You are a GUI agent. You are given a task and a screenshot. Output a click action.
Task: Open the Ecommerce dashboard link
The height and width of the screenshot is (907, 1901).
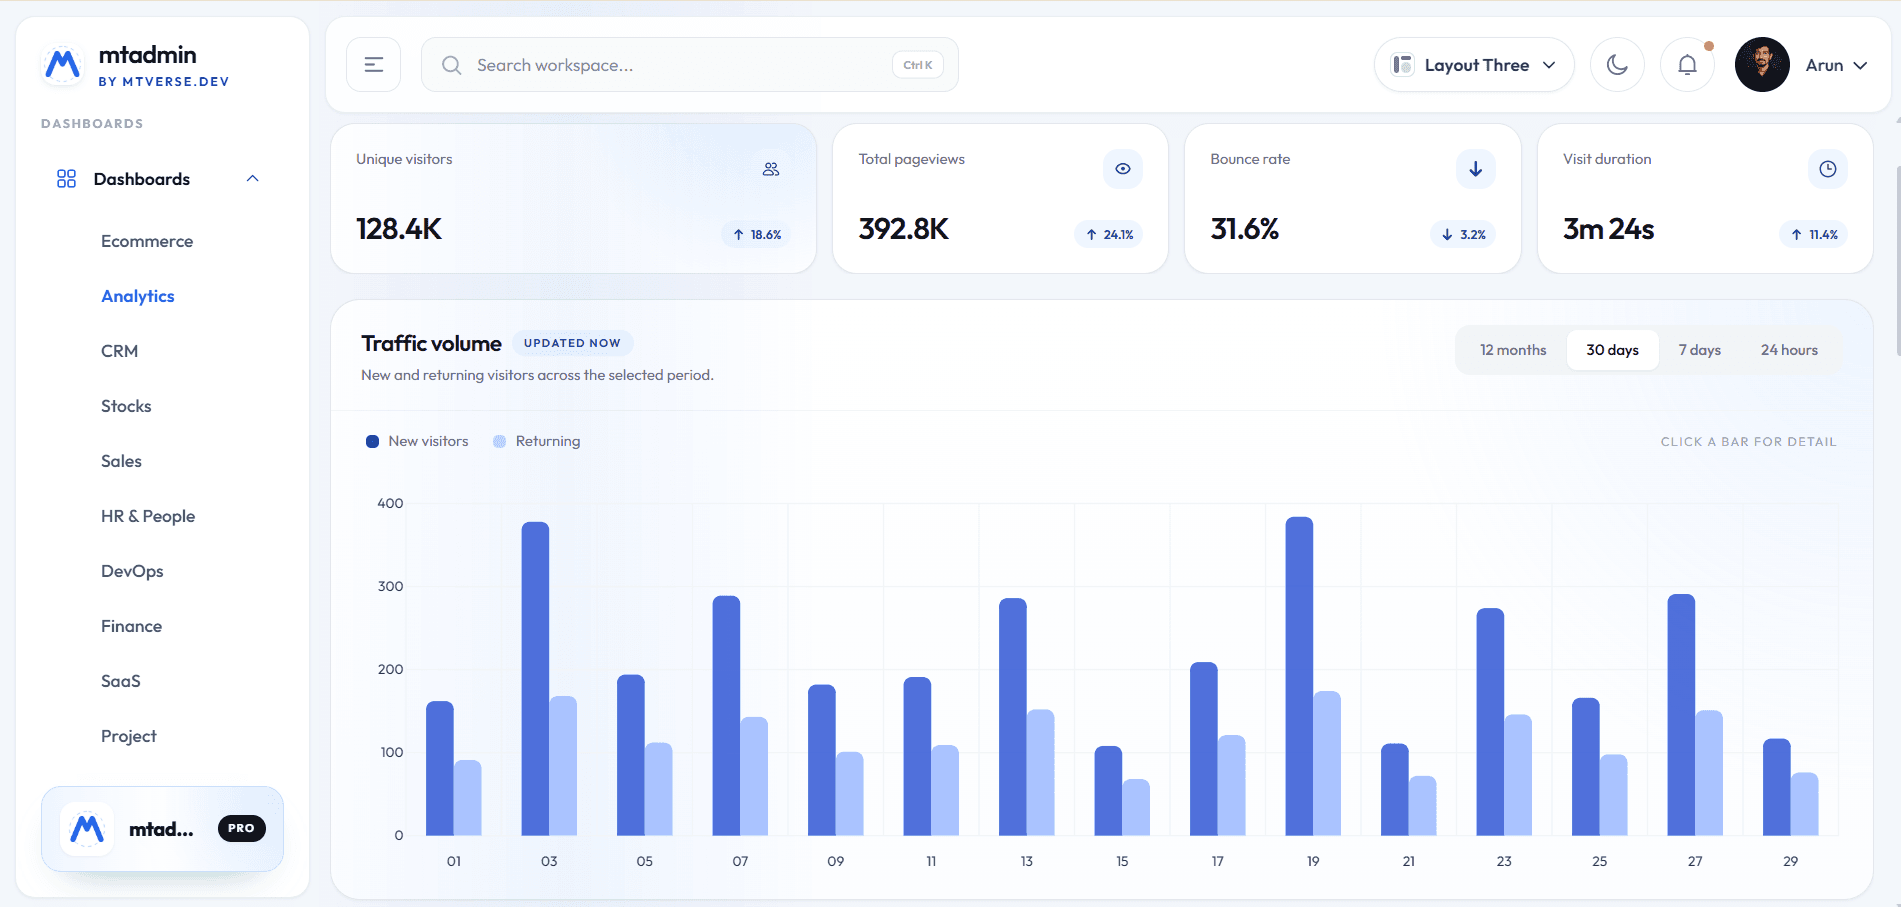[x=147, y=241]
